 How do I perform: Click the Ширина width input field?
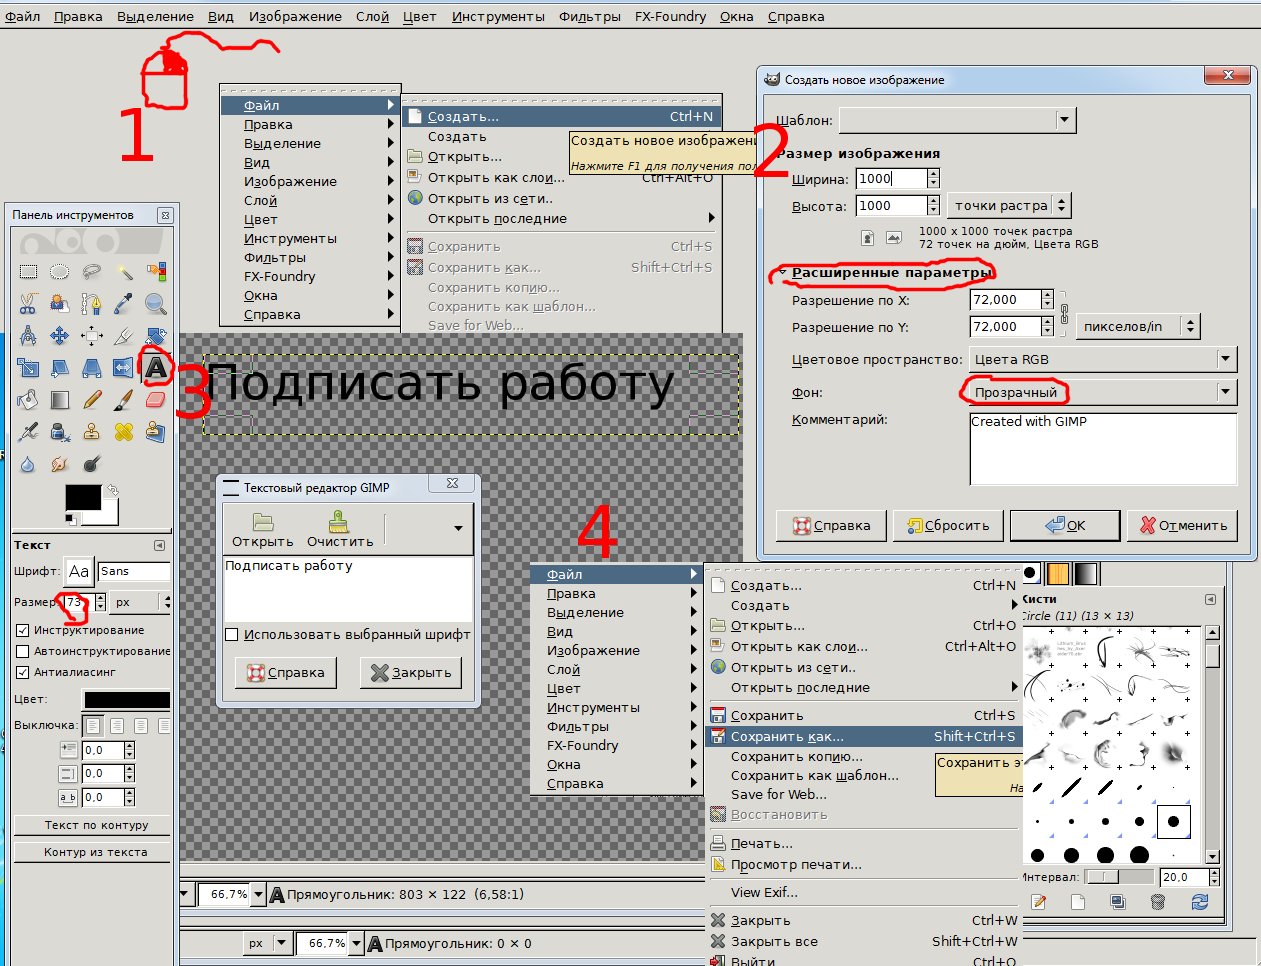(x=891, y=178)
